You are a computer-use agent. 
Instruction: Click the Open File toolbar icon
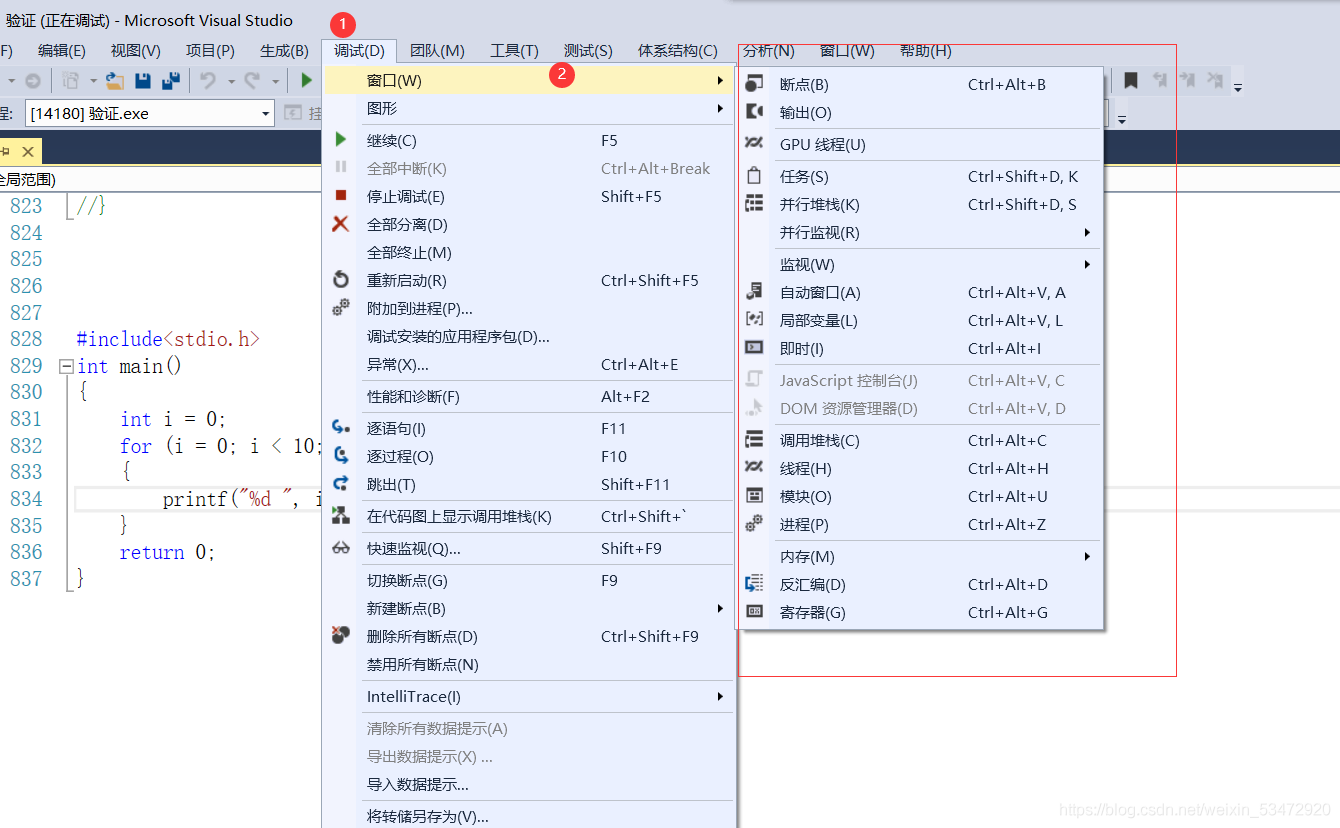pos(115,81)
